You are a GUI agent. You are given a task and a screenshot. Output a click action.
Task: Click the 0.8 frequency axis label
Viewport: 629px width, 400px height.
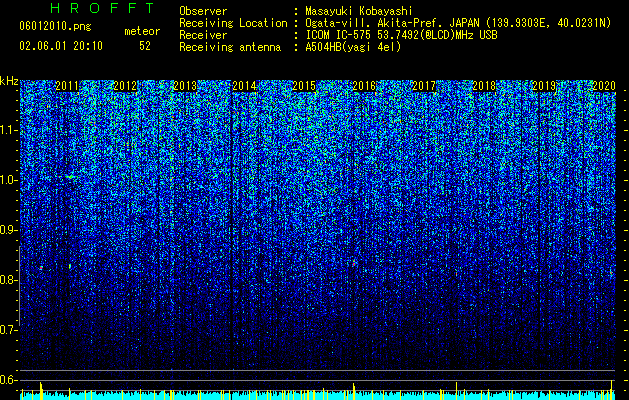8,280
